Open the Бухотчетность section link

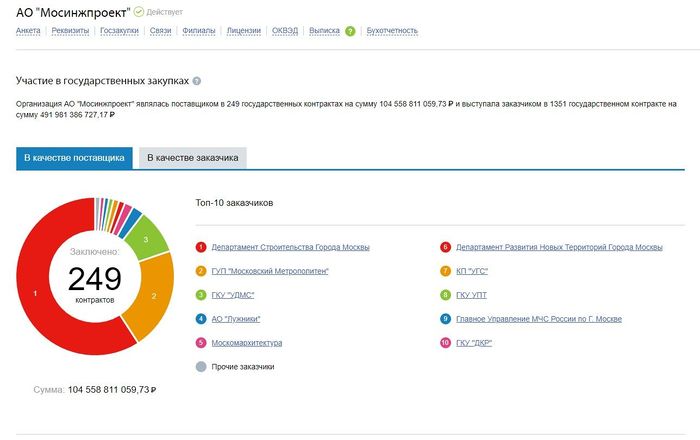pos(392,31)
